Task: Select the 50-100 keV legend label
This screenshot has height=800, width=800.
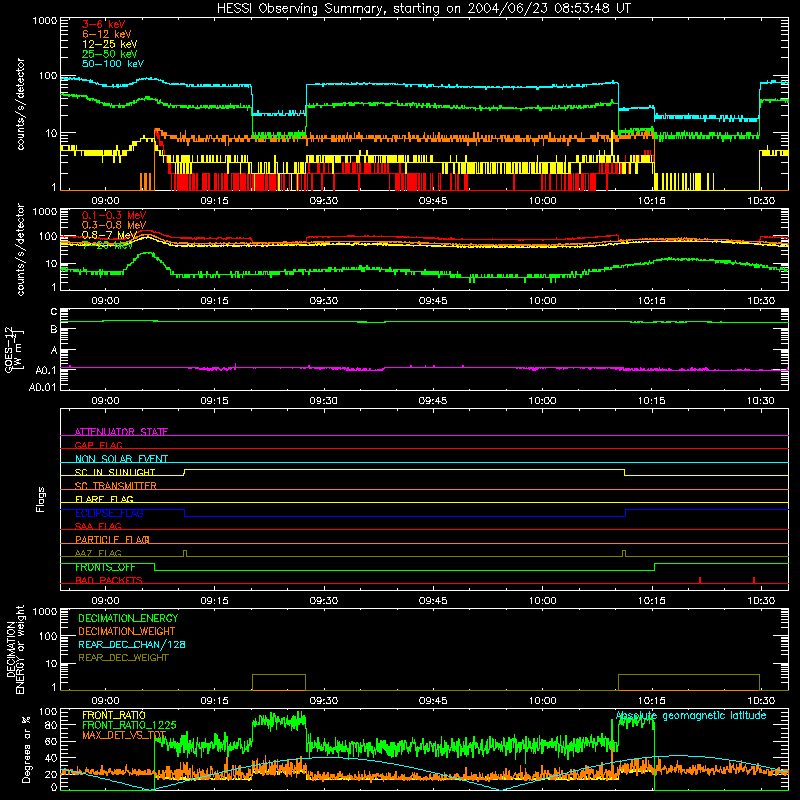Action: (112, 64)
